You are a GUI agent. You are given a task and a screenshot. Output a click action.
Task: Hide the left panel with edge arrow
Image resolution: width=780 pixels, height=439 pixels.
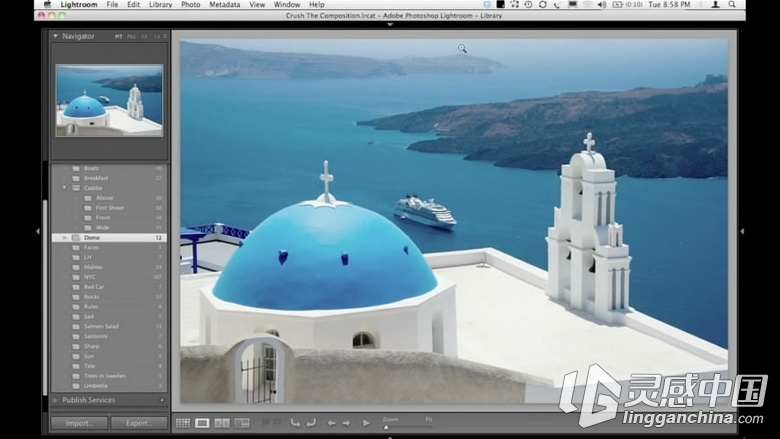(x=38, y=231)
